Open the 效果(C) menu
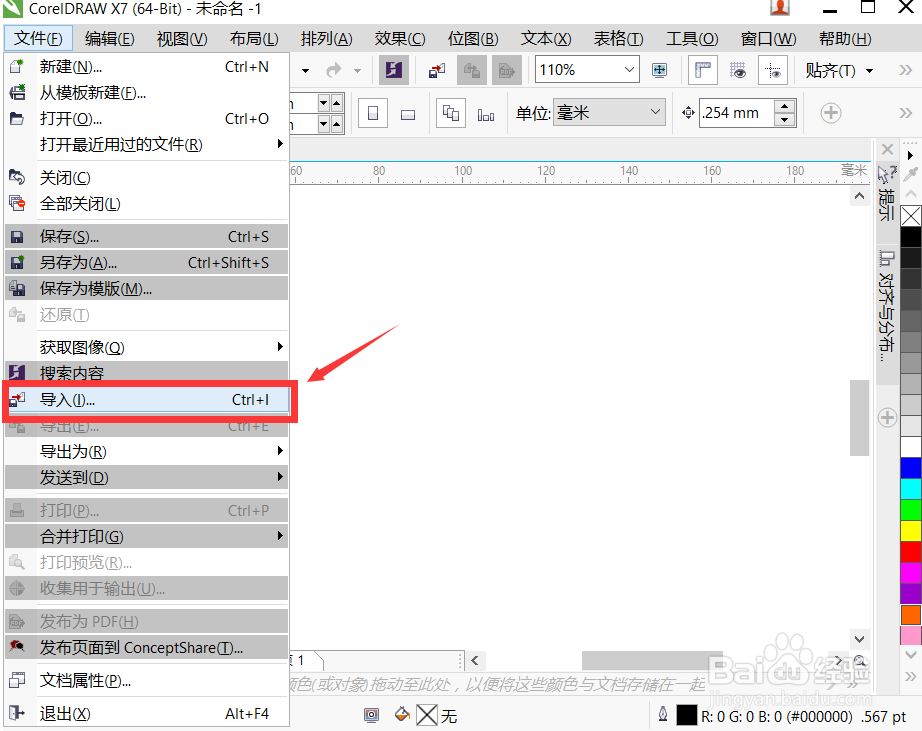The height and width of the screenshot is (731, 922). (x=400, y=39)
